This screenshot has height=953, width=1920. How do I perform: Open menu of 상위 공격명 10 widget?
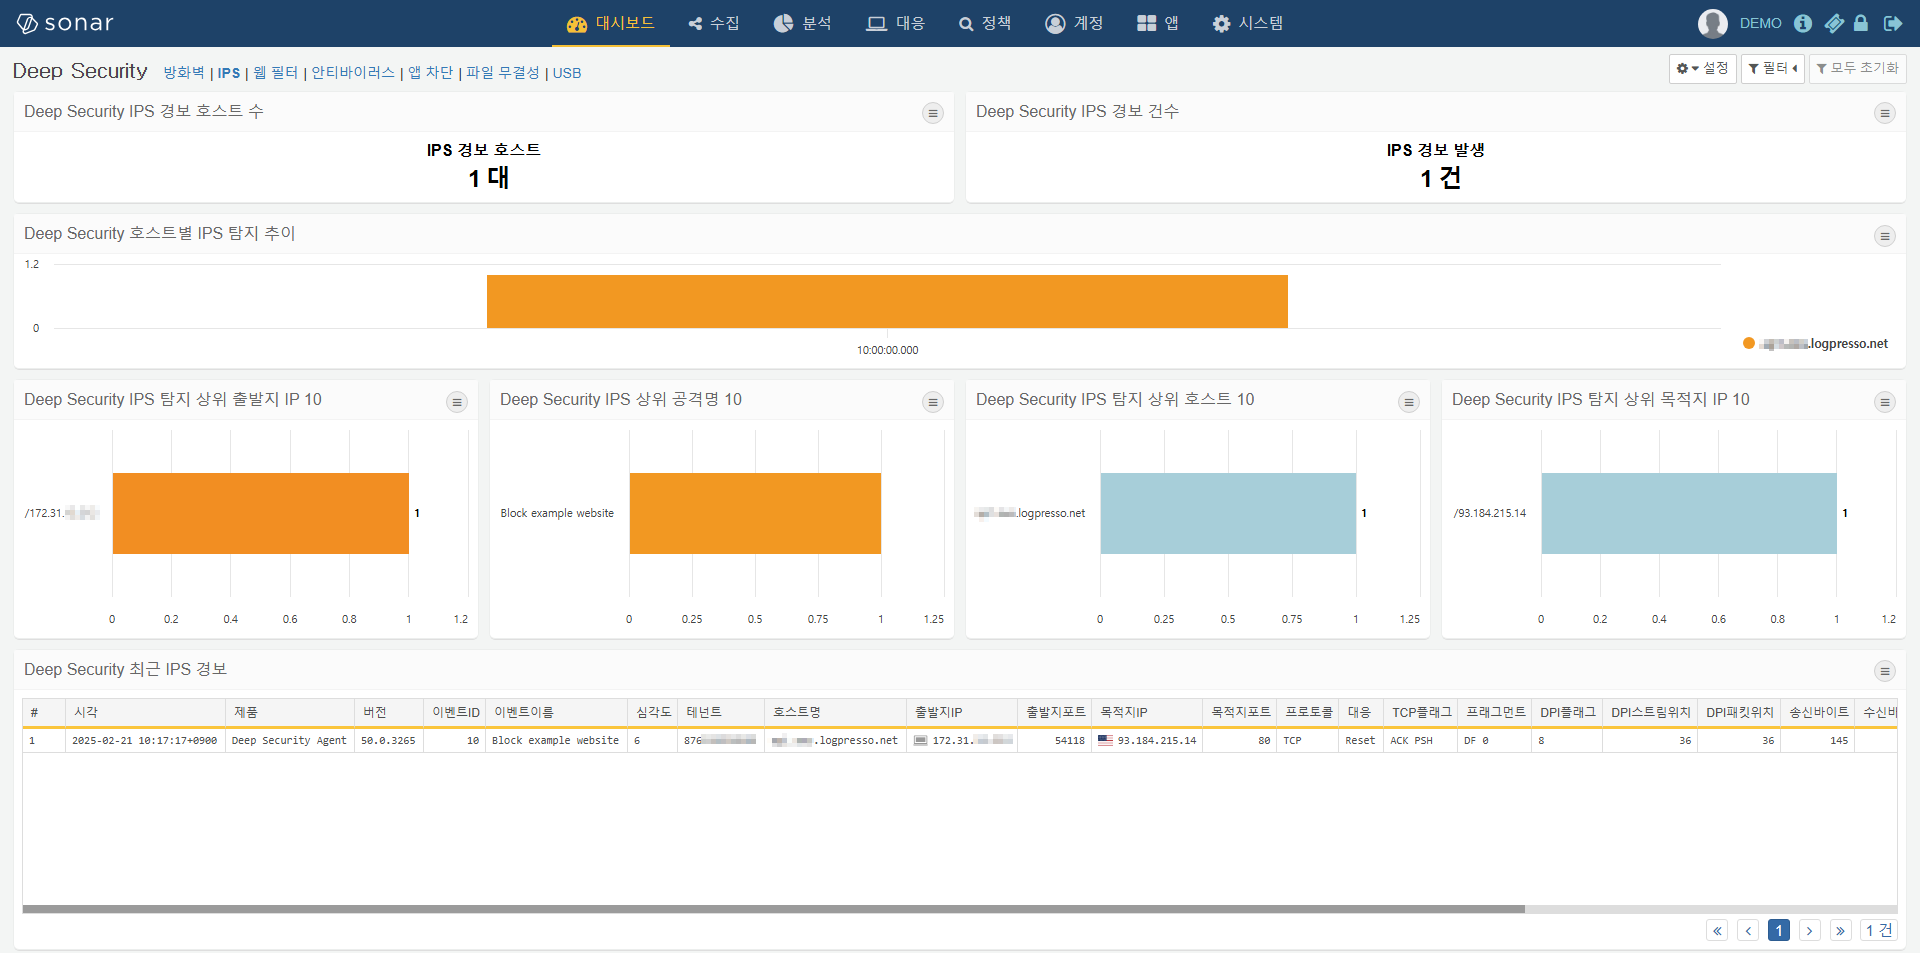933,402
